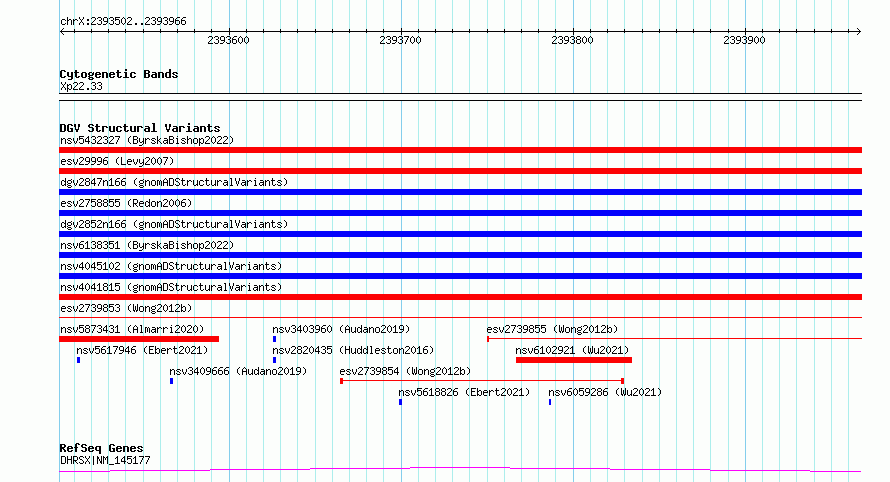Select blue marker under nsv3409666
890x482 pixels.
point(171,381)
